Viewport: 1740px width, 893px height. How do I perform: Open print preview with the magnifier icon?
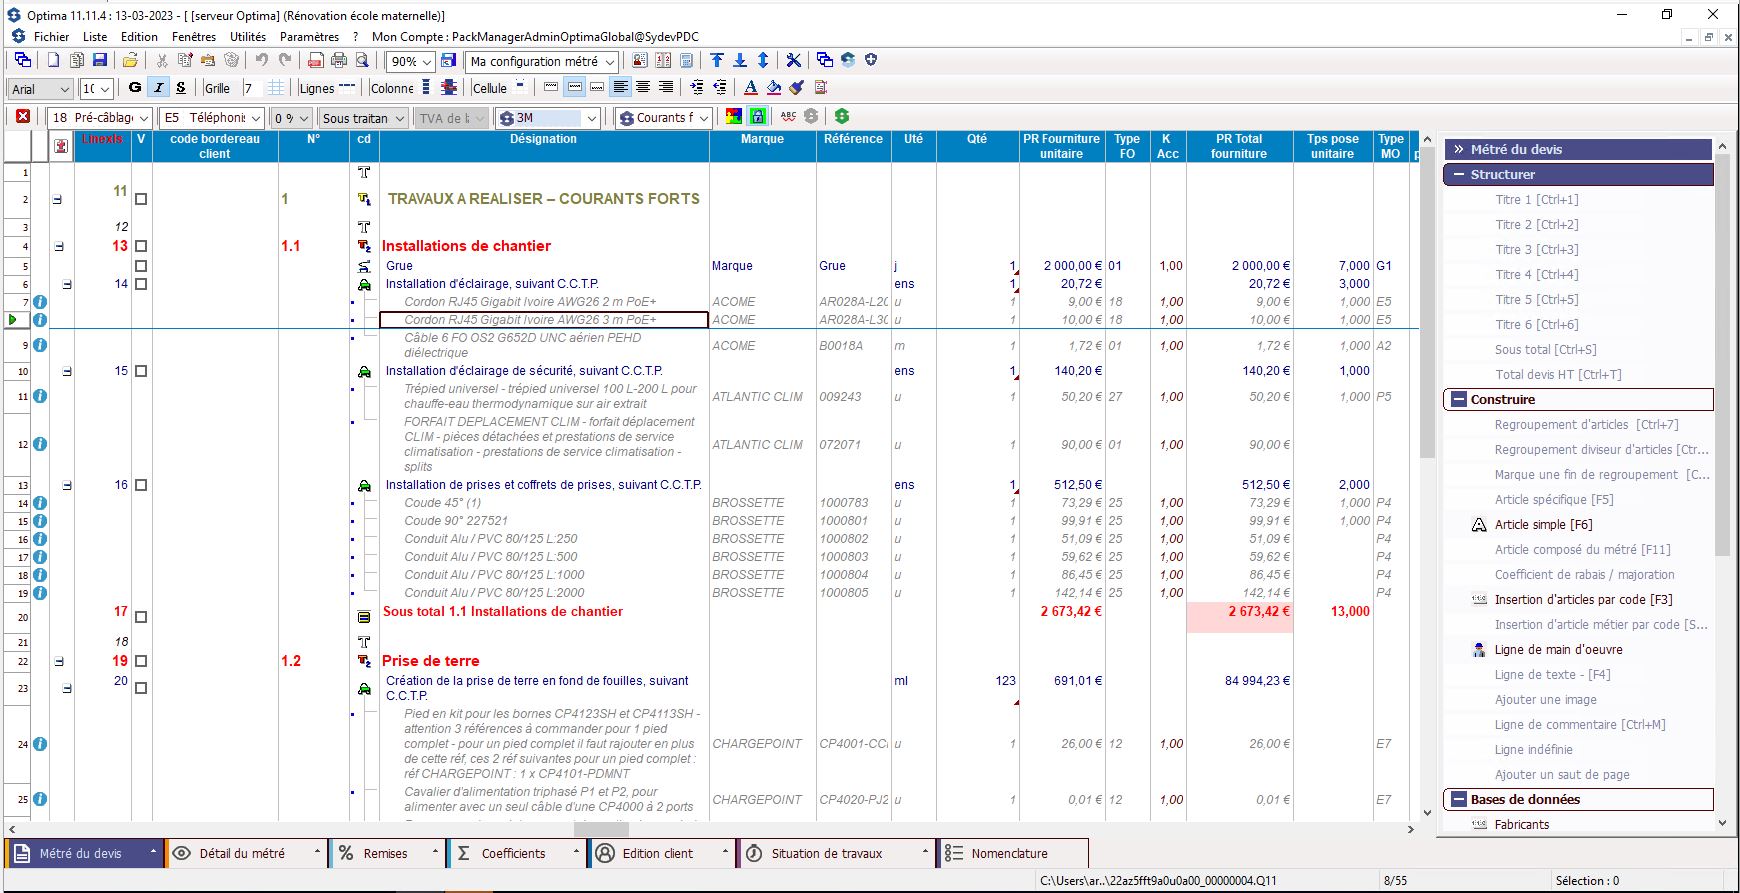tap(362, 61)
